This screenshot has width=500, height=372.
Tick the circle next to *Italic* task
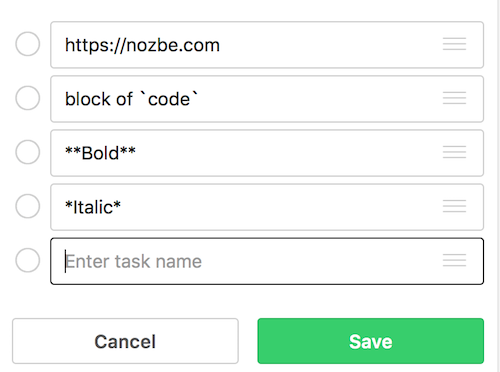coord(28,206)
